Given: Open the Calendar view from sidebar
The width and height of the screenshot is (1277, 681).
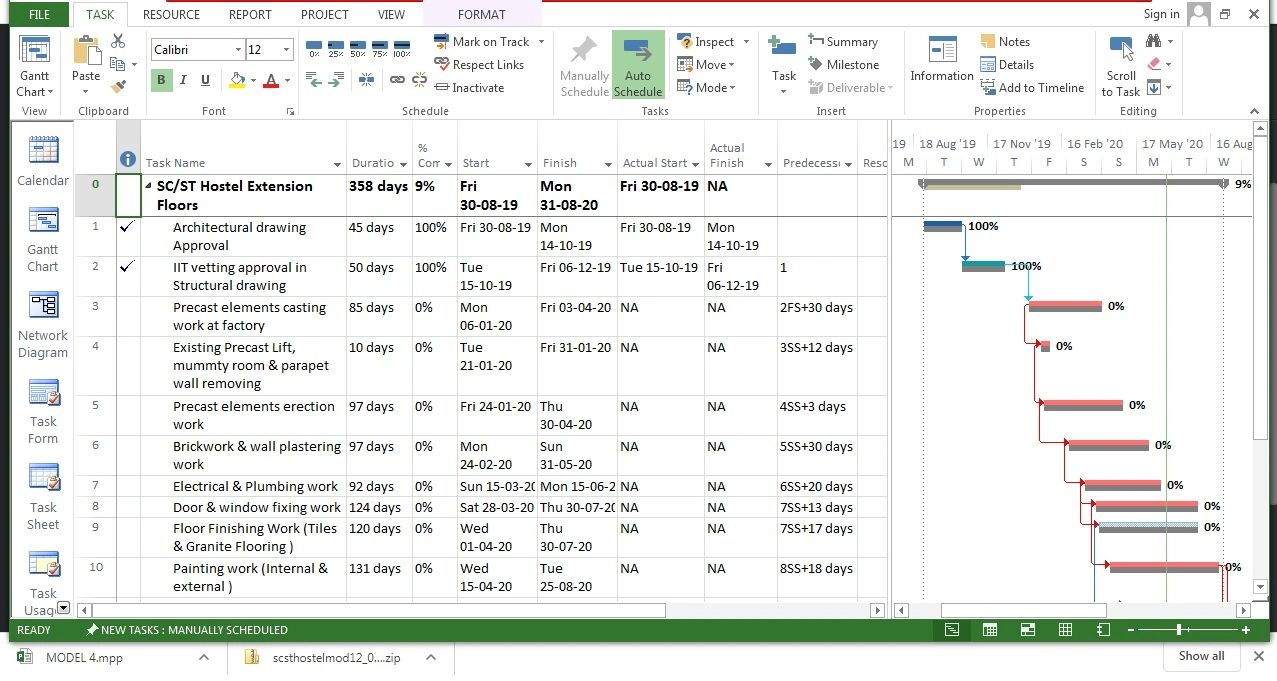Looking at the screenshot, I should (43, 162).
